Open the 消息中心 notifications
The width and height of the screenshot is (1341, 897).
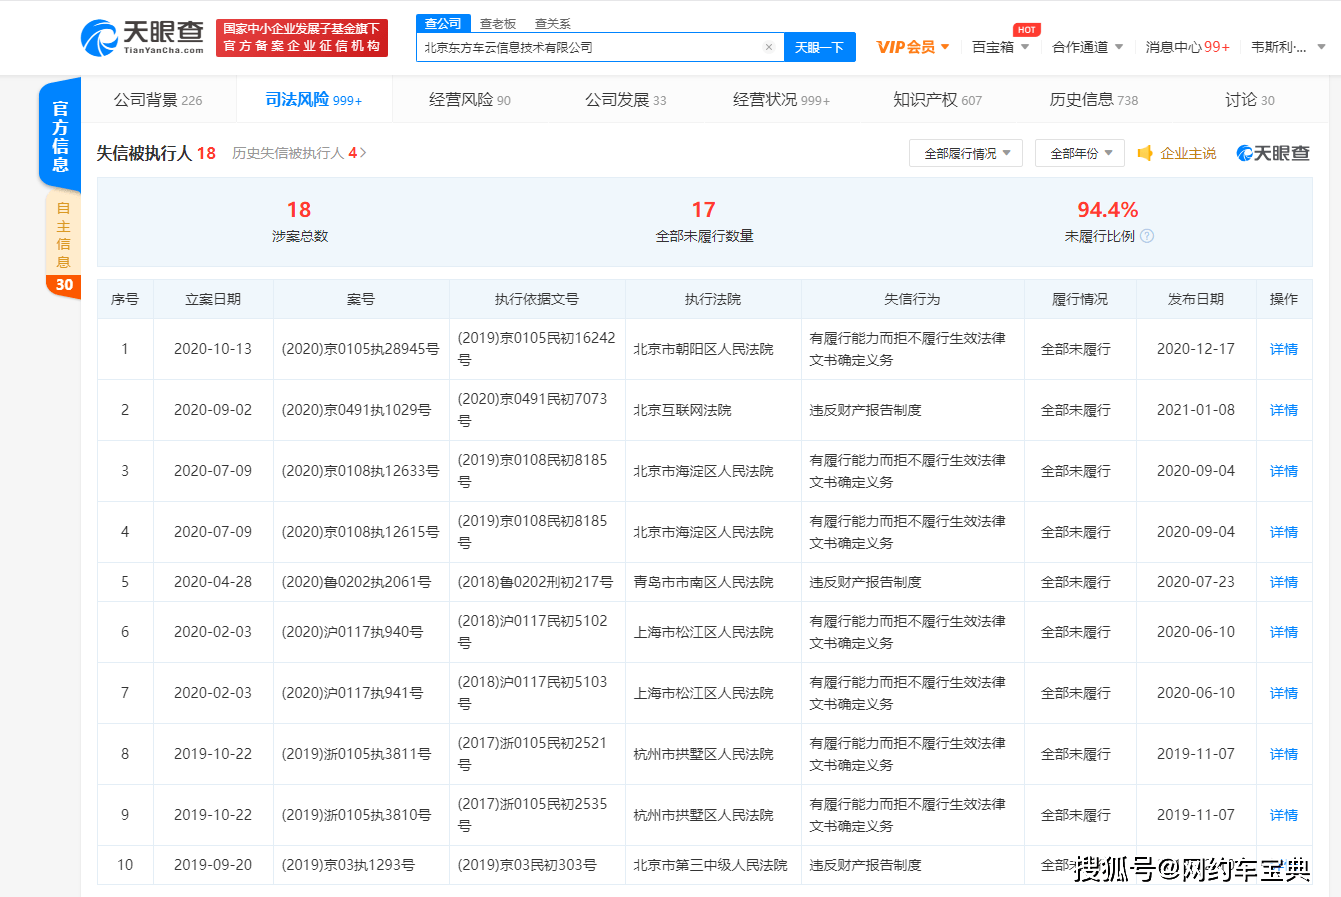tap(1187, 47)
